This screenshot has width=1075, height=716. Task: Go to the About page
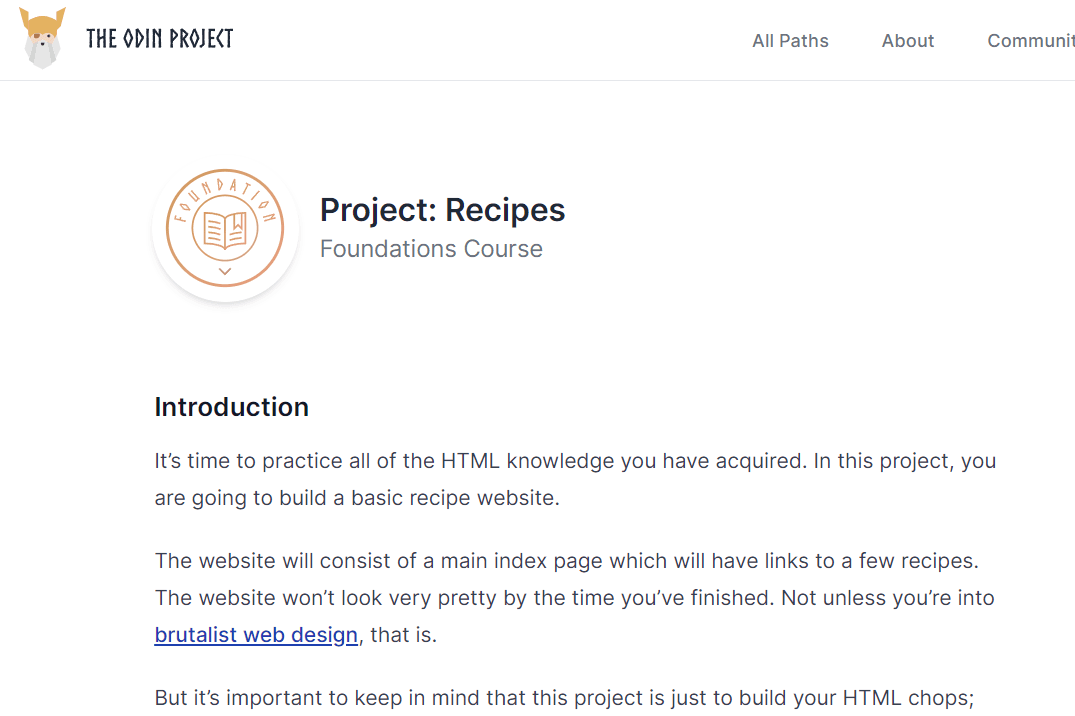pyautogui.click(x=908, y=41)
